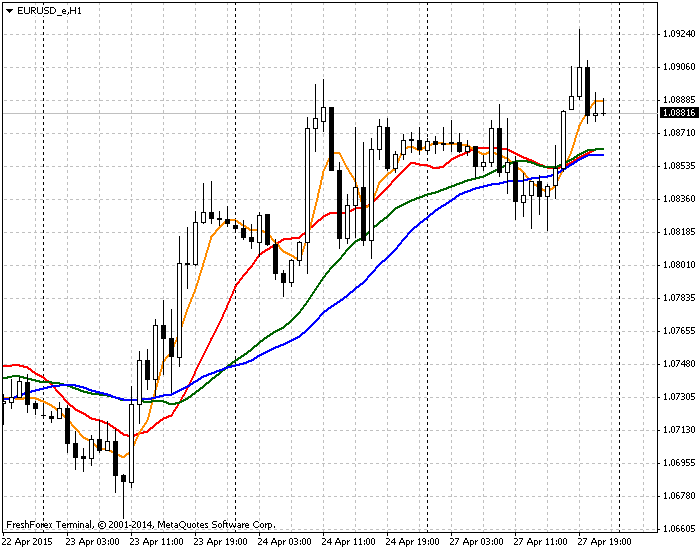Select the 27 Apr 19:00 time label

[604, 542]
